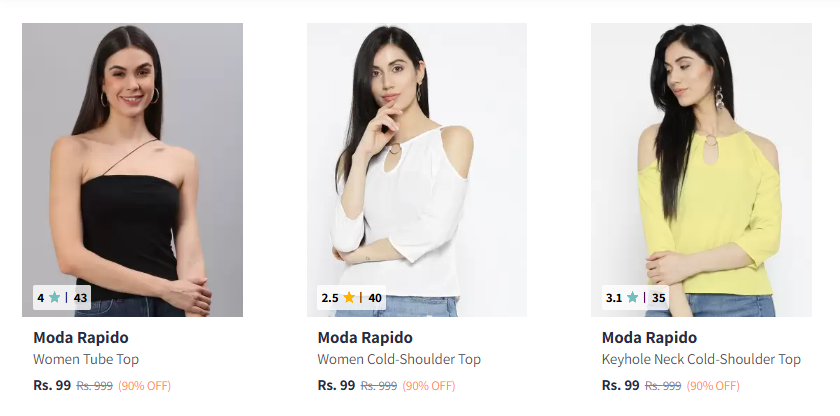
Task: Click the Moda Rapido brand above Keyhole Neck Top
Action: click(x=649, y=337)
